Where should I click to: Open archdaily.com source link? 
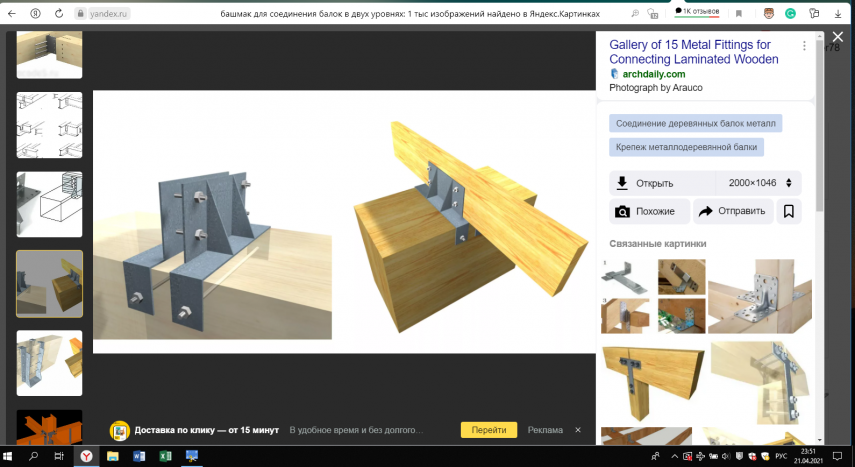[653, 74]
